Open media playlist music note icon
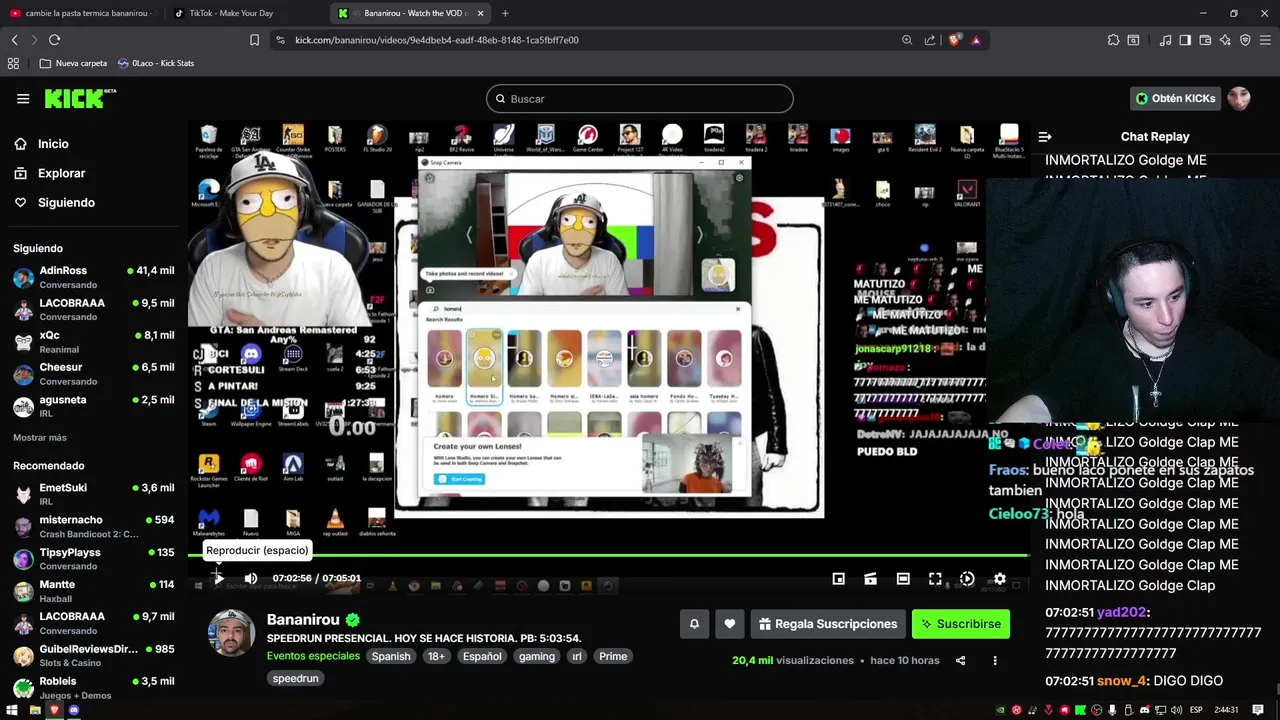The image size is (1280, 720). (1165, 40)
